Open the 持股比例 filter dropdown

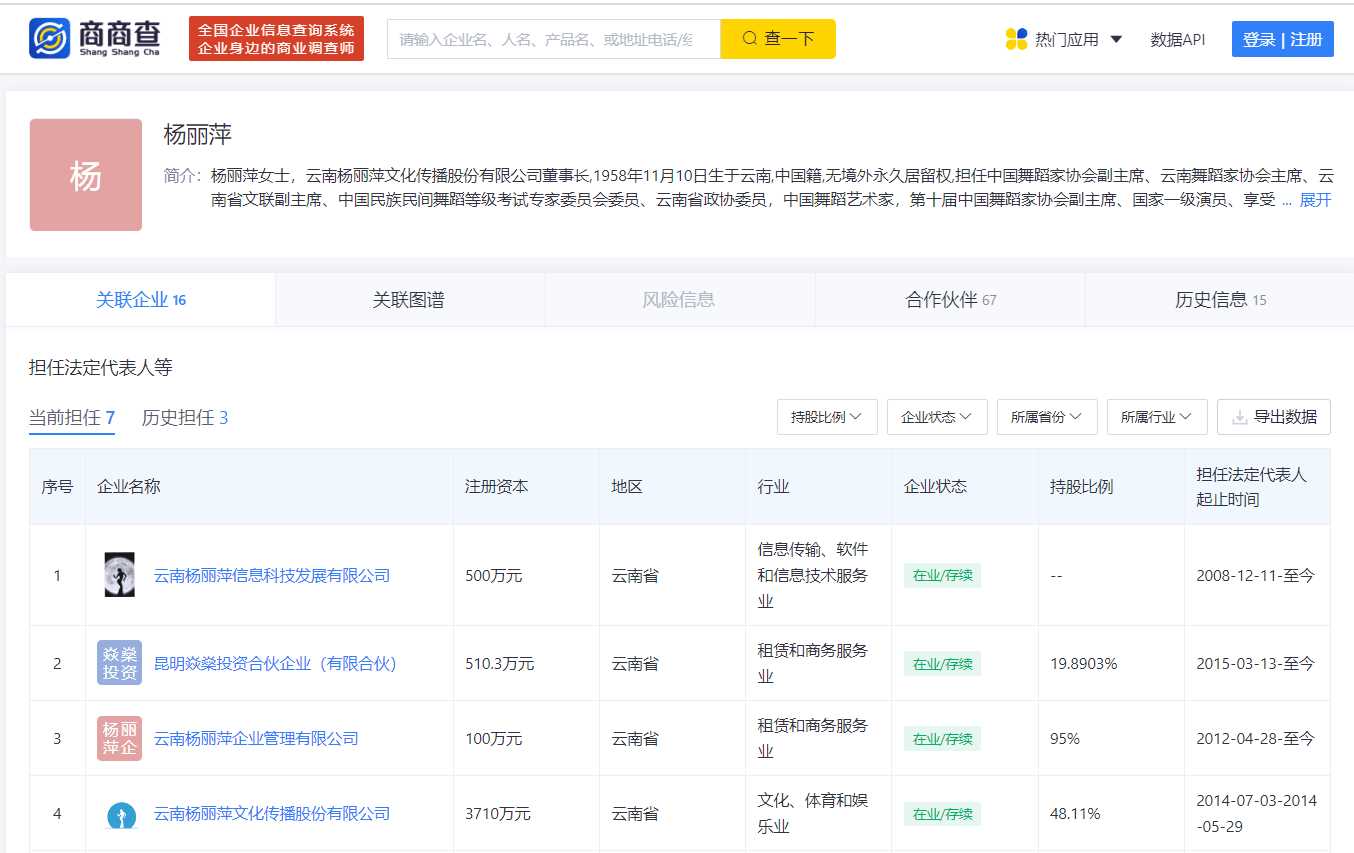[827, 417]
